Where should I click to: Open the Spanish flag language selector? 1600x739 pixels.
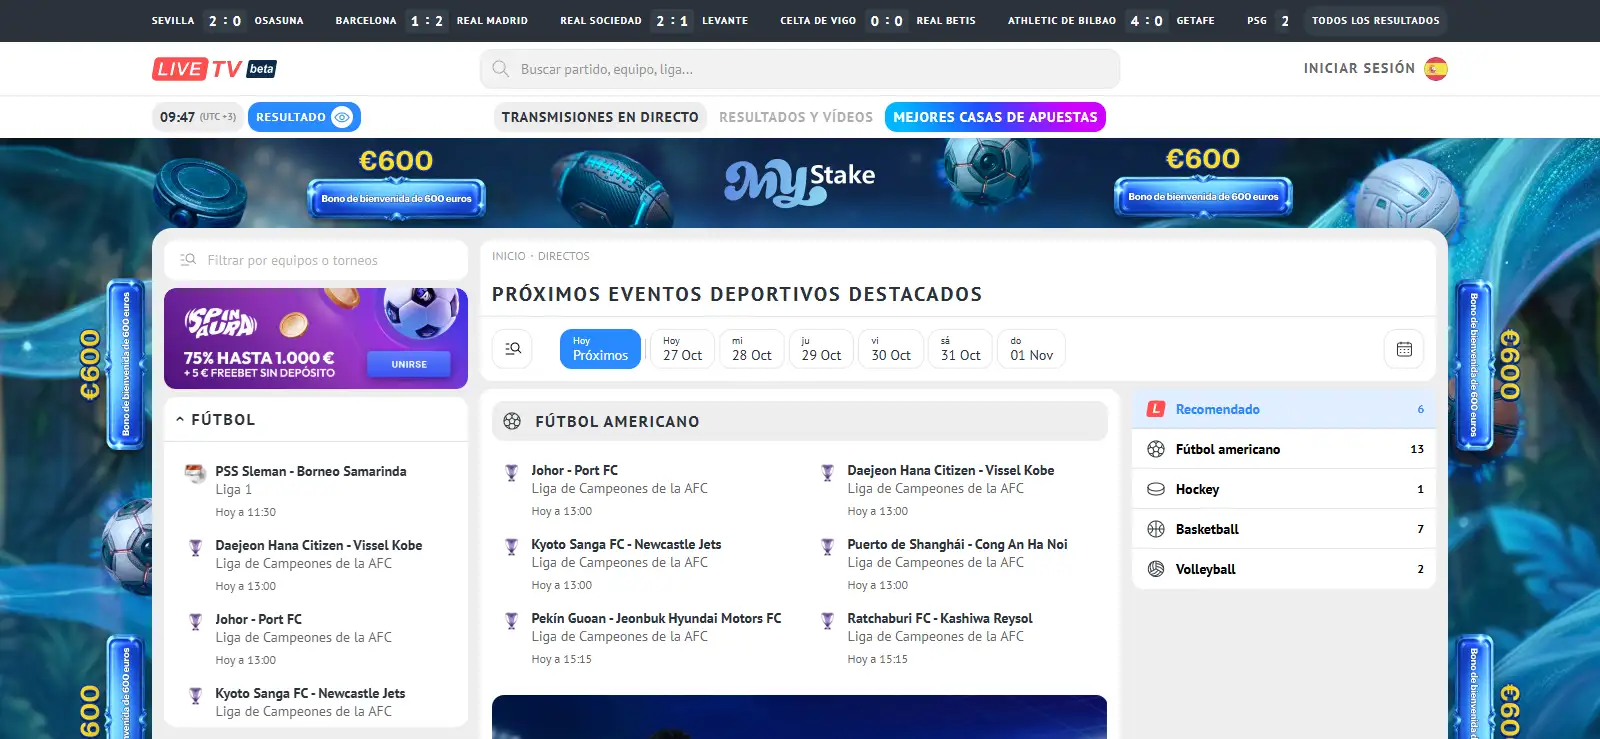[x=1436, y=69]
